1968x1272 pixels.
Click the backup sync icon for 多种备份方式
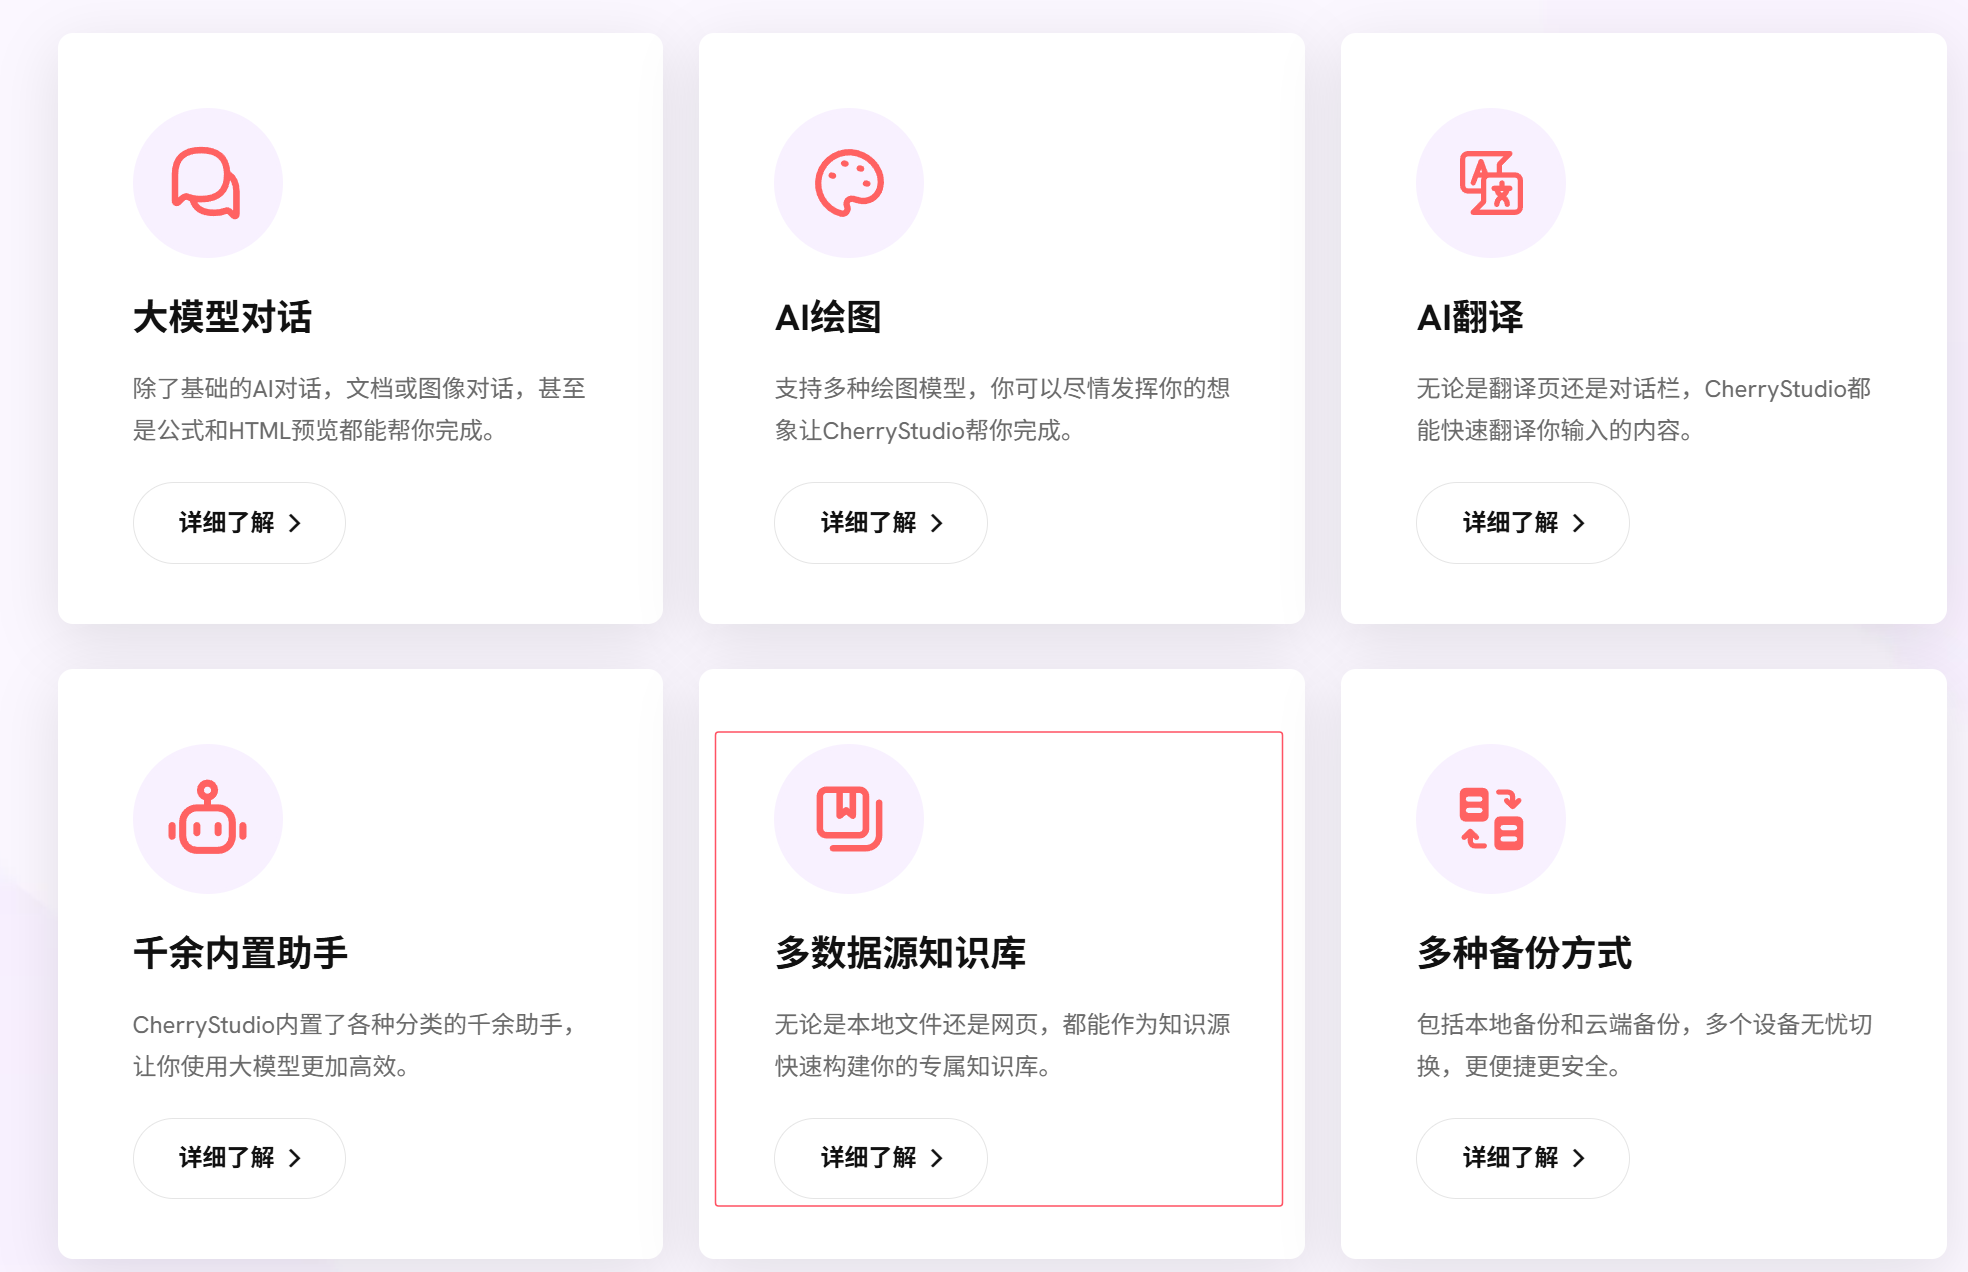coord(1491,818)
